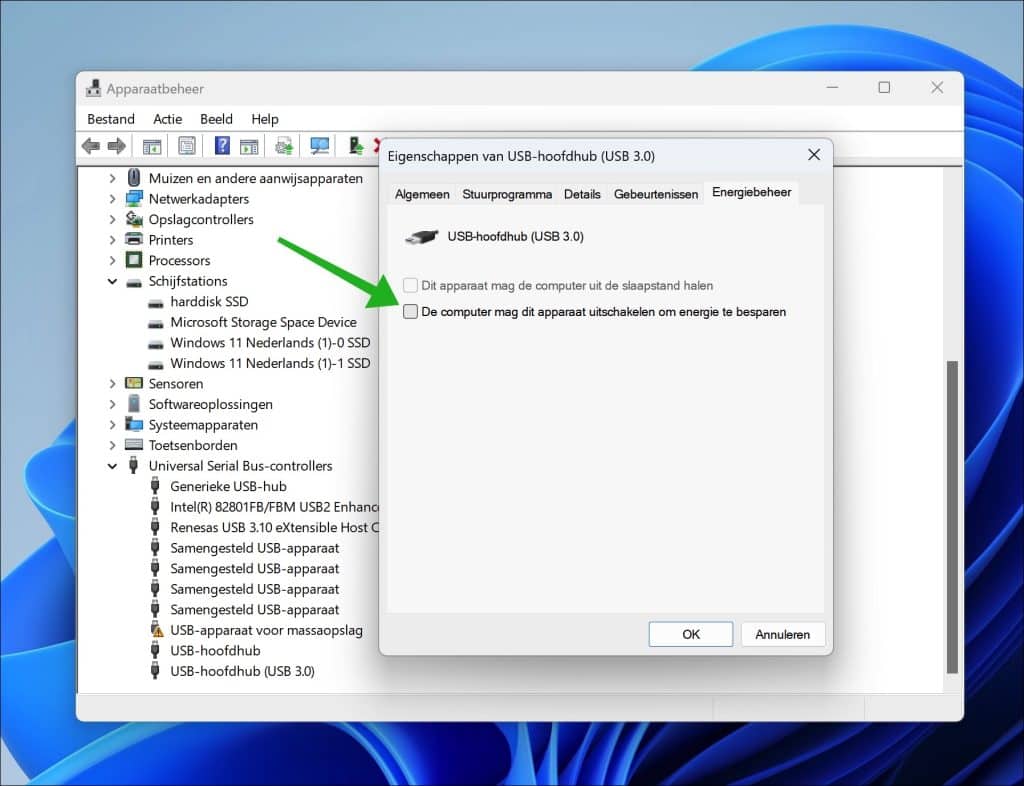
Task: Expand the Sensoren node
Action: (112, 384)
